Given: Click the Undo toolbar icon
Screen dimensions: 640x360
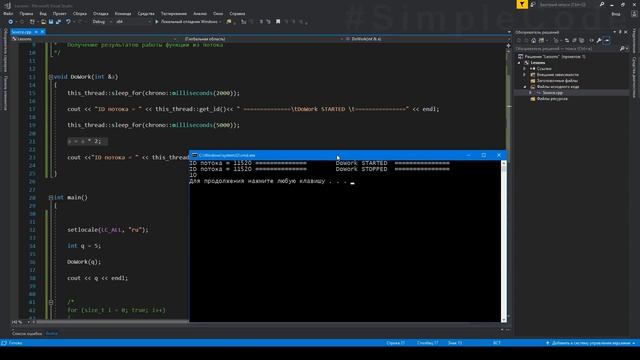Looking at the screenshot, I should click(x=68, y=22).
